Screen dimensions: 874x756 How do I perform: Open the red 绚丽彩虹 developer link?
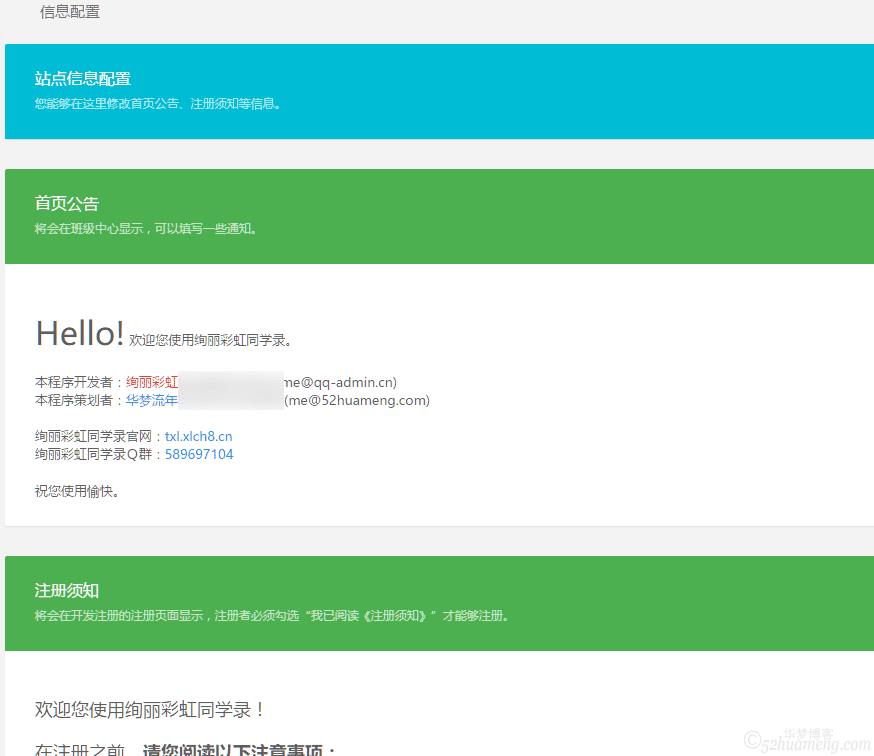pyautogui.click(x=152, y=382)
